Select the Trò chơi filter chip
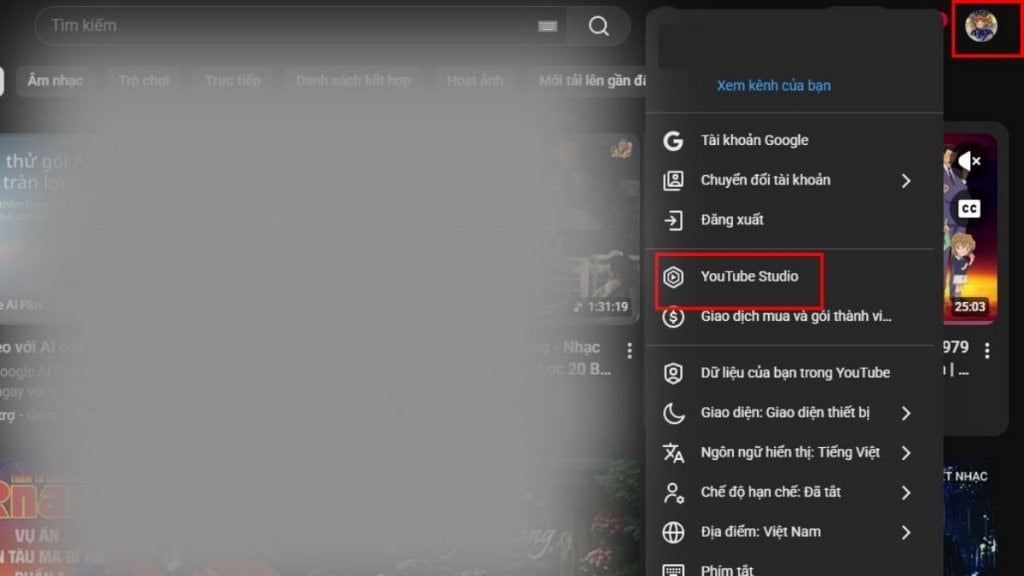This screenshot has height=576, width=1024. click(144, 81)
